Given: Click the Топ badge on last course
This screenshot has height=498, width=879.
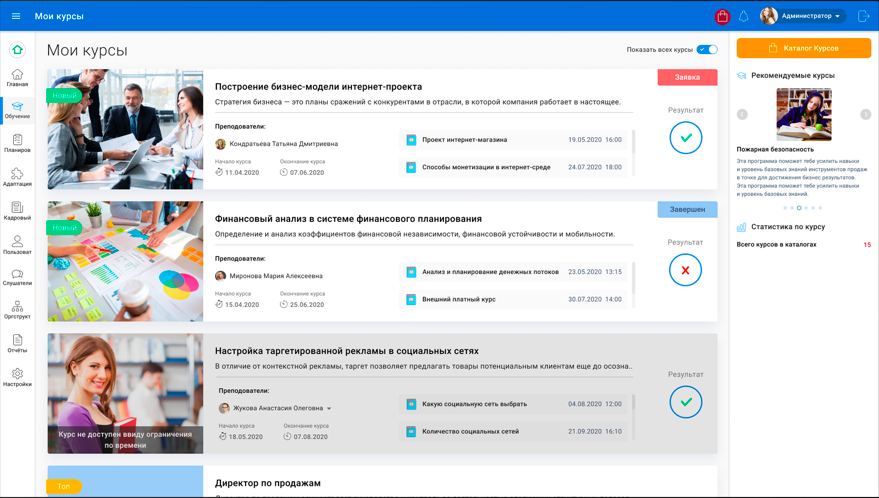Looking at the screenshot, I should [x=63, y=486].
